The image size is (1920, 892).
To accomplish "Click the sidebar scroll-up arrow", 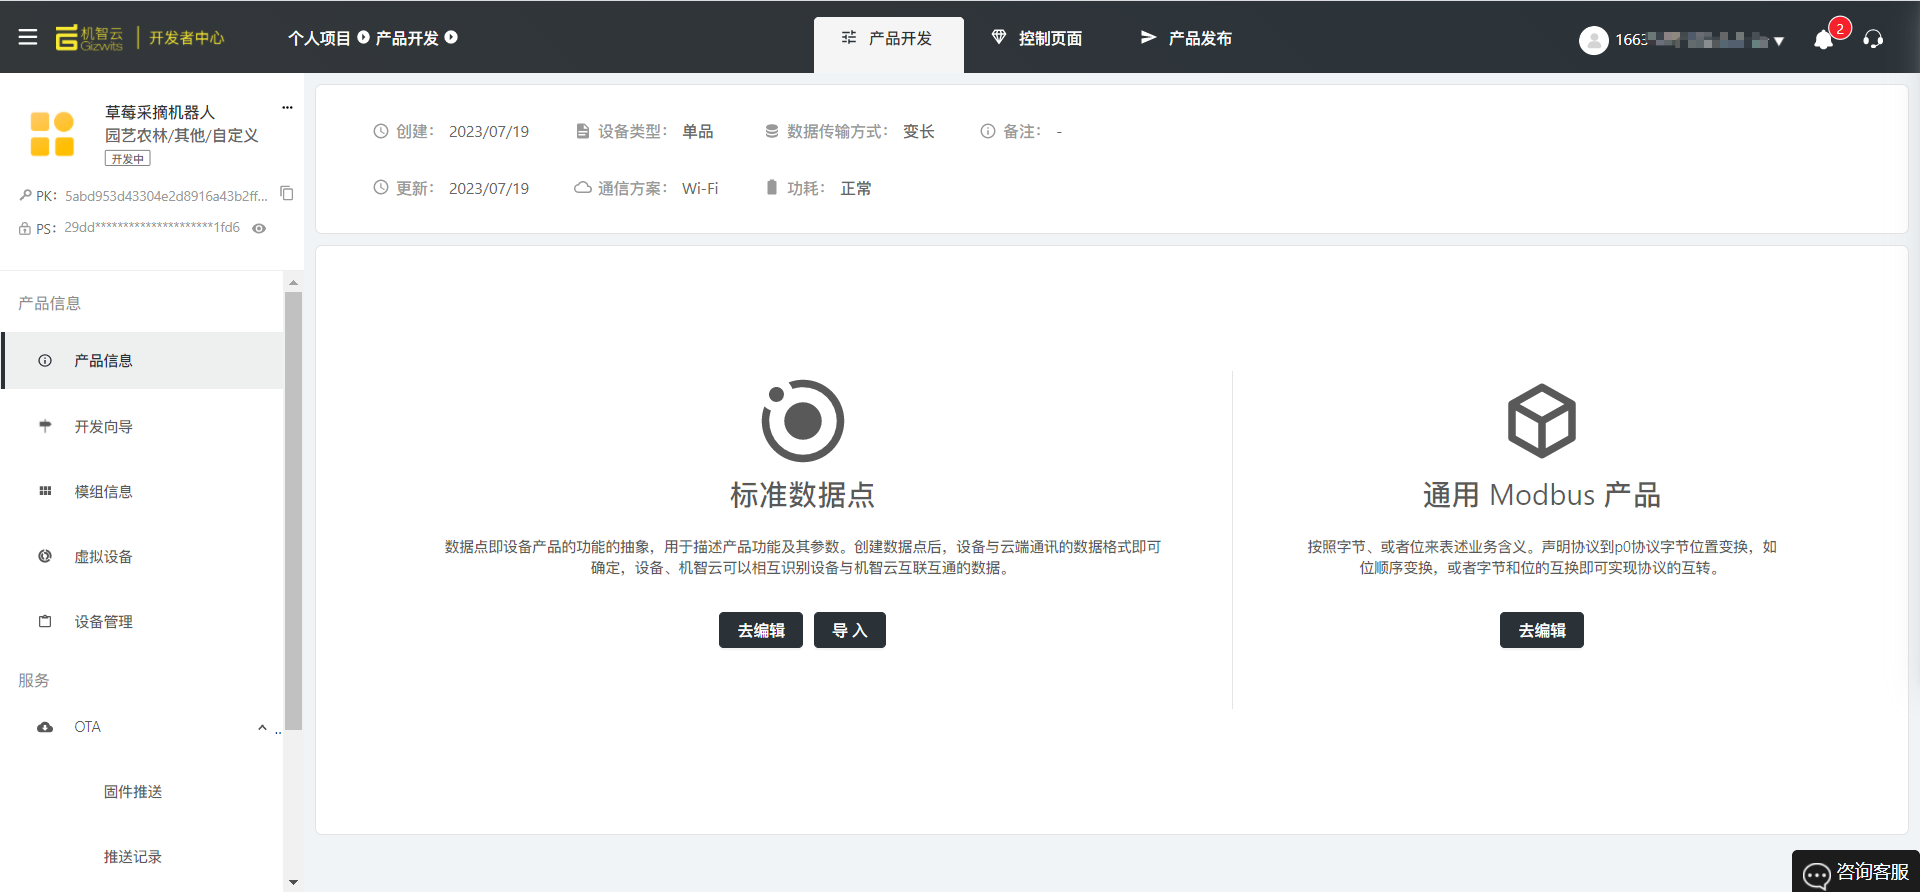I will pyautogui.click(x=294, y=283).
